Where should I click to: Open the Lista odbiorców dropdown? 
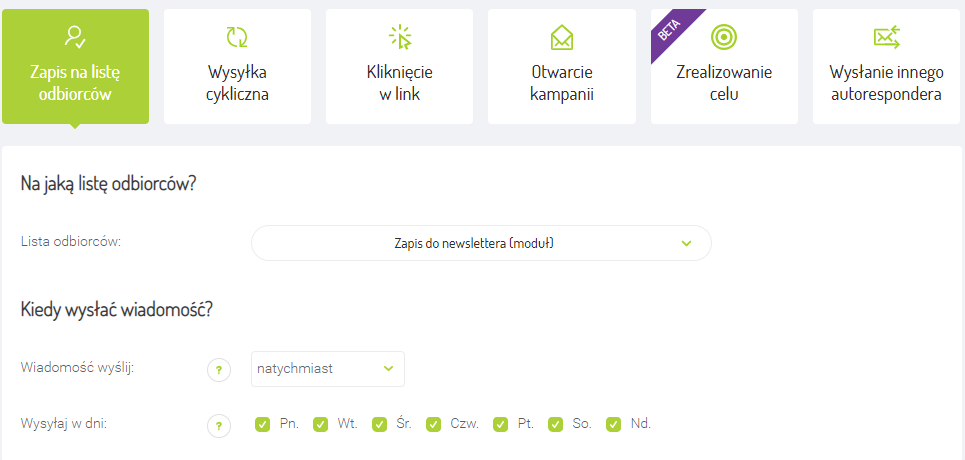click(480, 243)
